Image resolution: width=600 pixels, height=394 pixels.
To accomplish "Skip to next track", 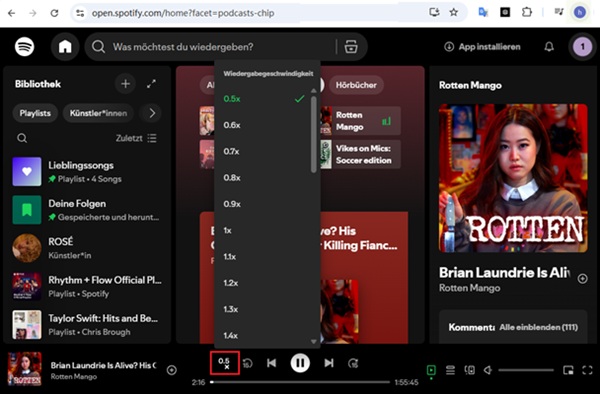I will coord(329,363).
